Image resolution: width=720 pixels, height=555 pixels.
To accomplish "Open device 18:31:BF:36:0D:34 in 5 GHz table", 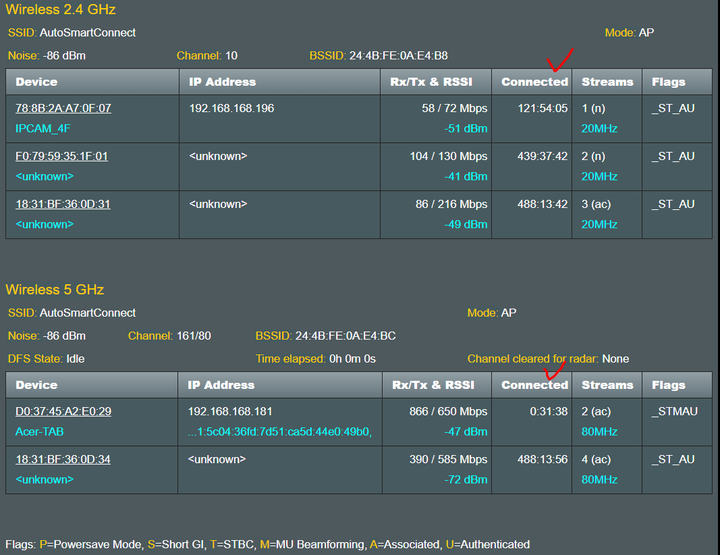I will click(63, 459).
